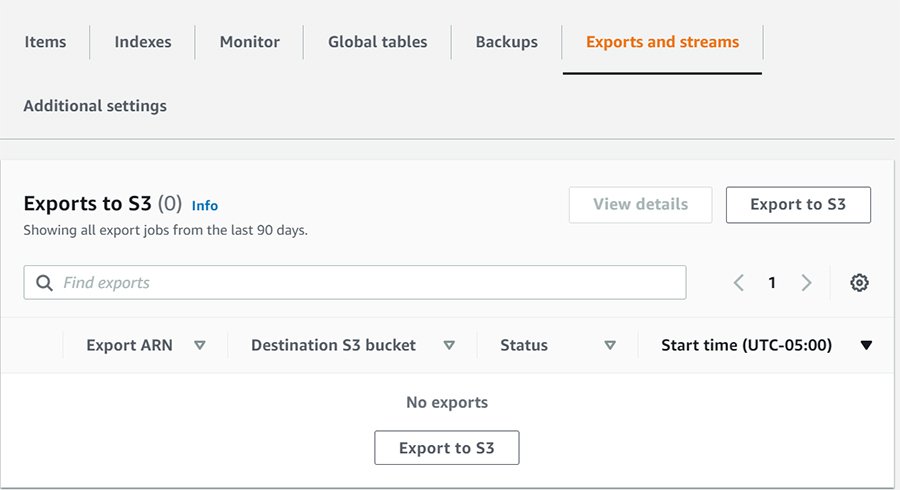
Task: Sort by Destination S3 bucket arrow
Action: coord(449,345)
